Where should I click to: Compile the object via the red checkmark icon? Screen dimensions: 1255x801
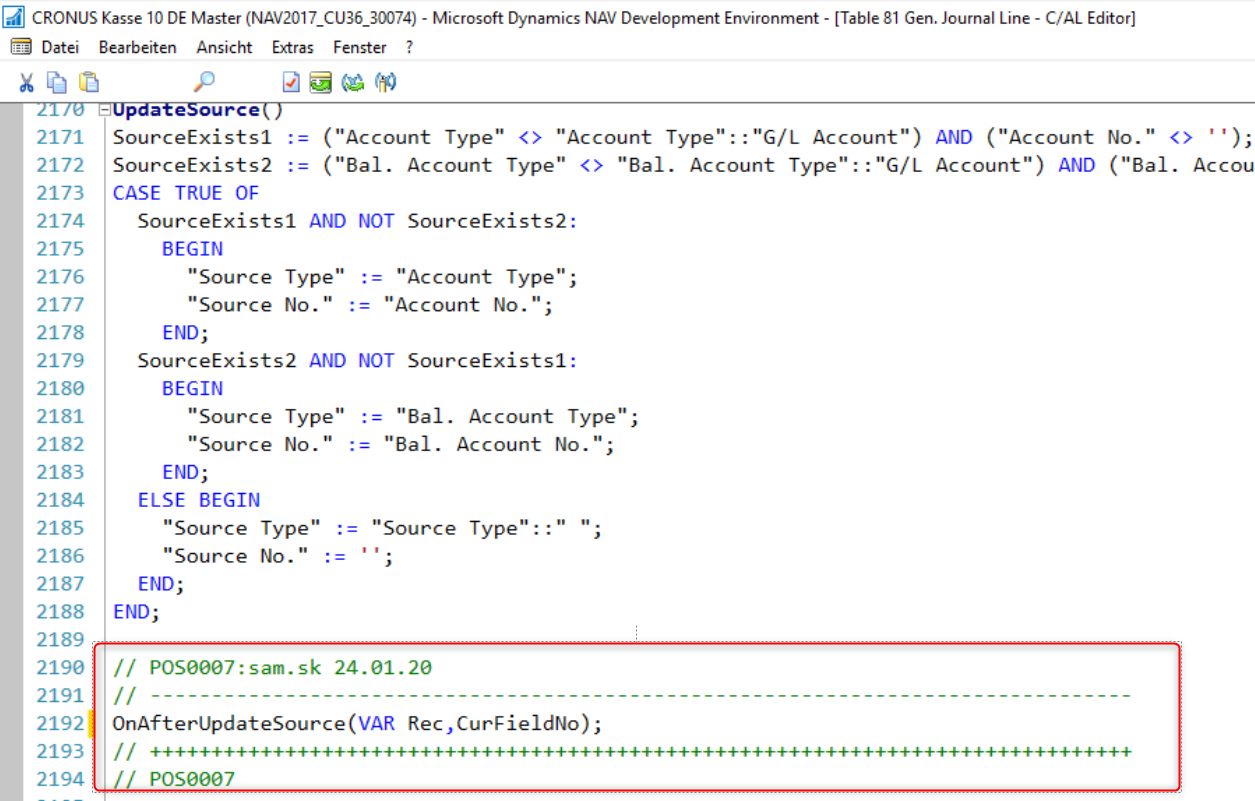[290, 82]
